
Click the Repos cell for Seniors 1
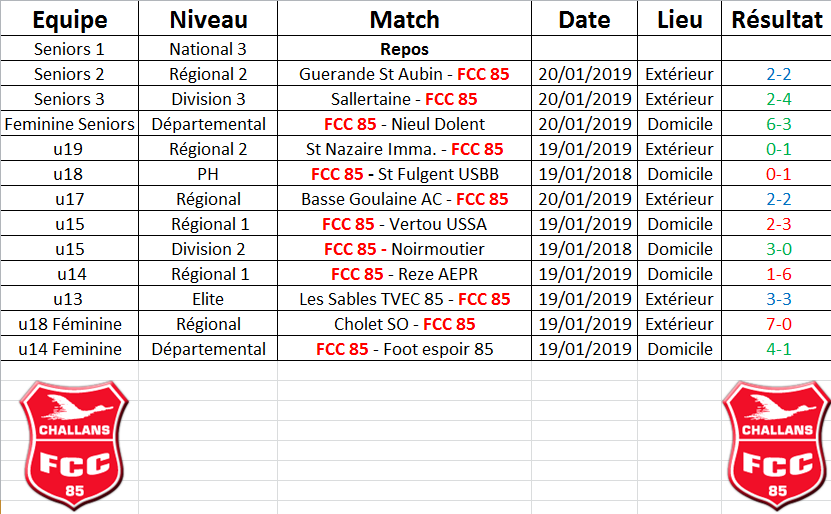tap(404, 49)
